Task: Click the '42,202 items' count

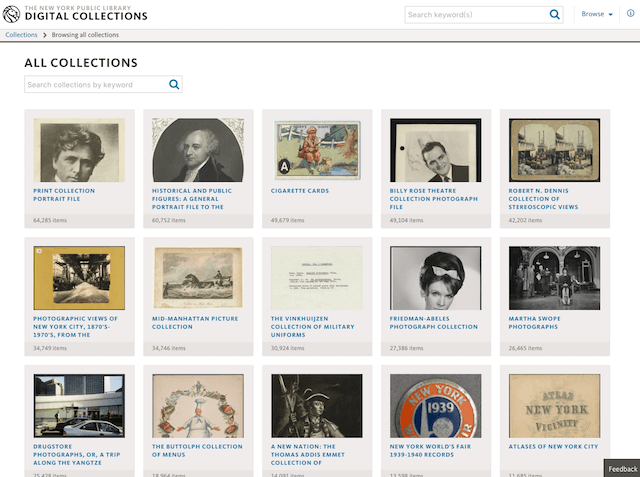Action: point(525,220)
